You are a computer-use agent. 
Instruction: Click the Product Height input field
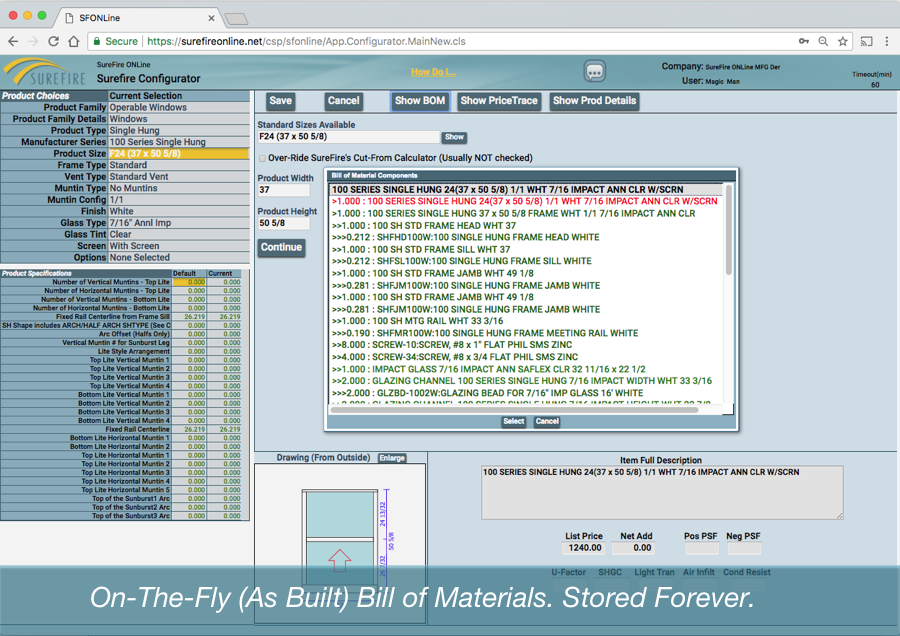tap(284, 223)
